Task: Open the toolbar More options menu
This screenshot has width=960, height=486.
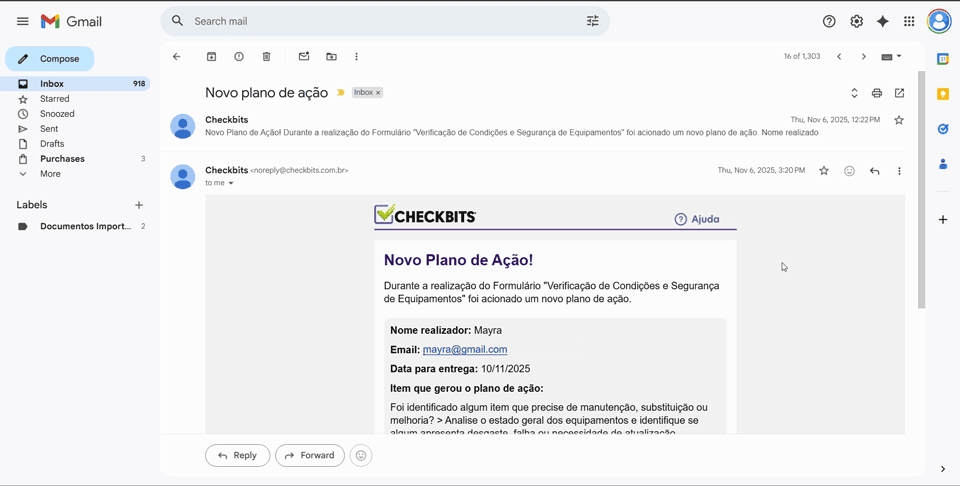Action: (356, 56)
